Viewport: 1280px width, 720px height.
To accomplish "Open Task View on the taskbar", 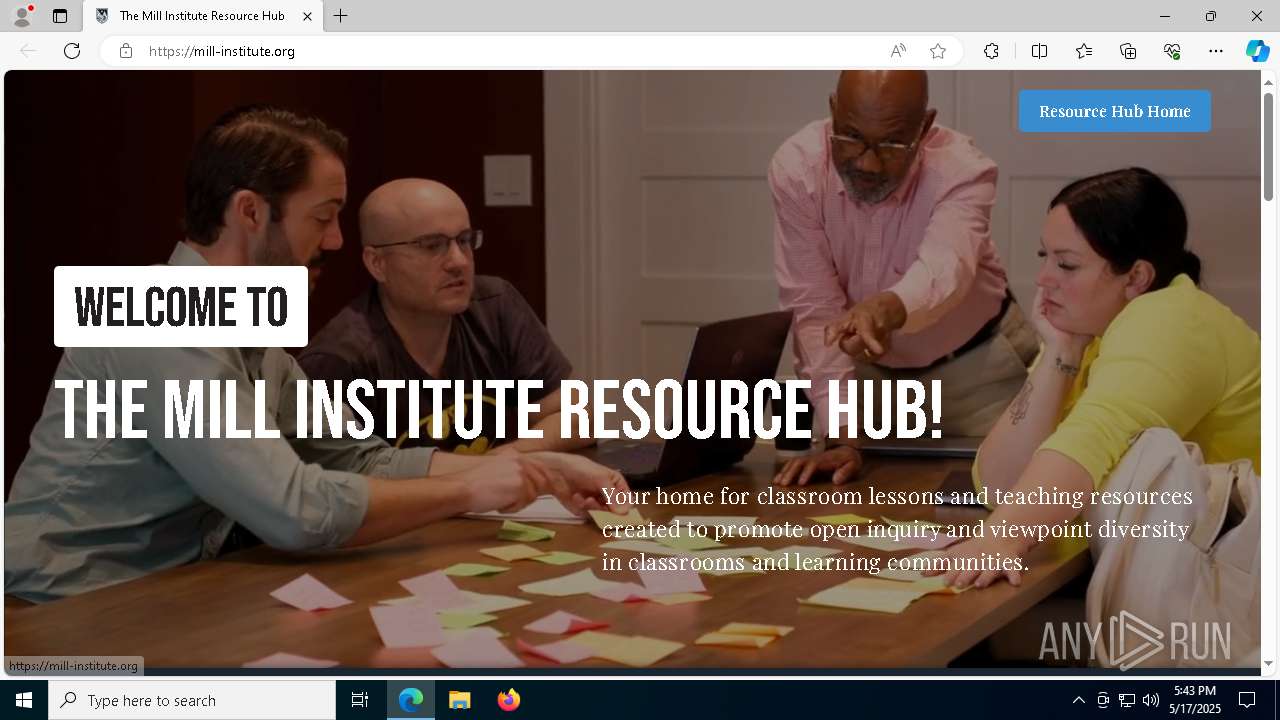I will click(x=360, y=700).
